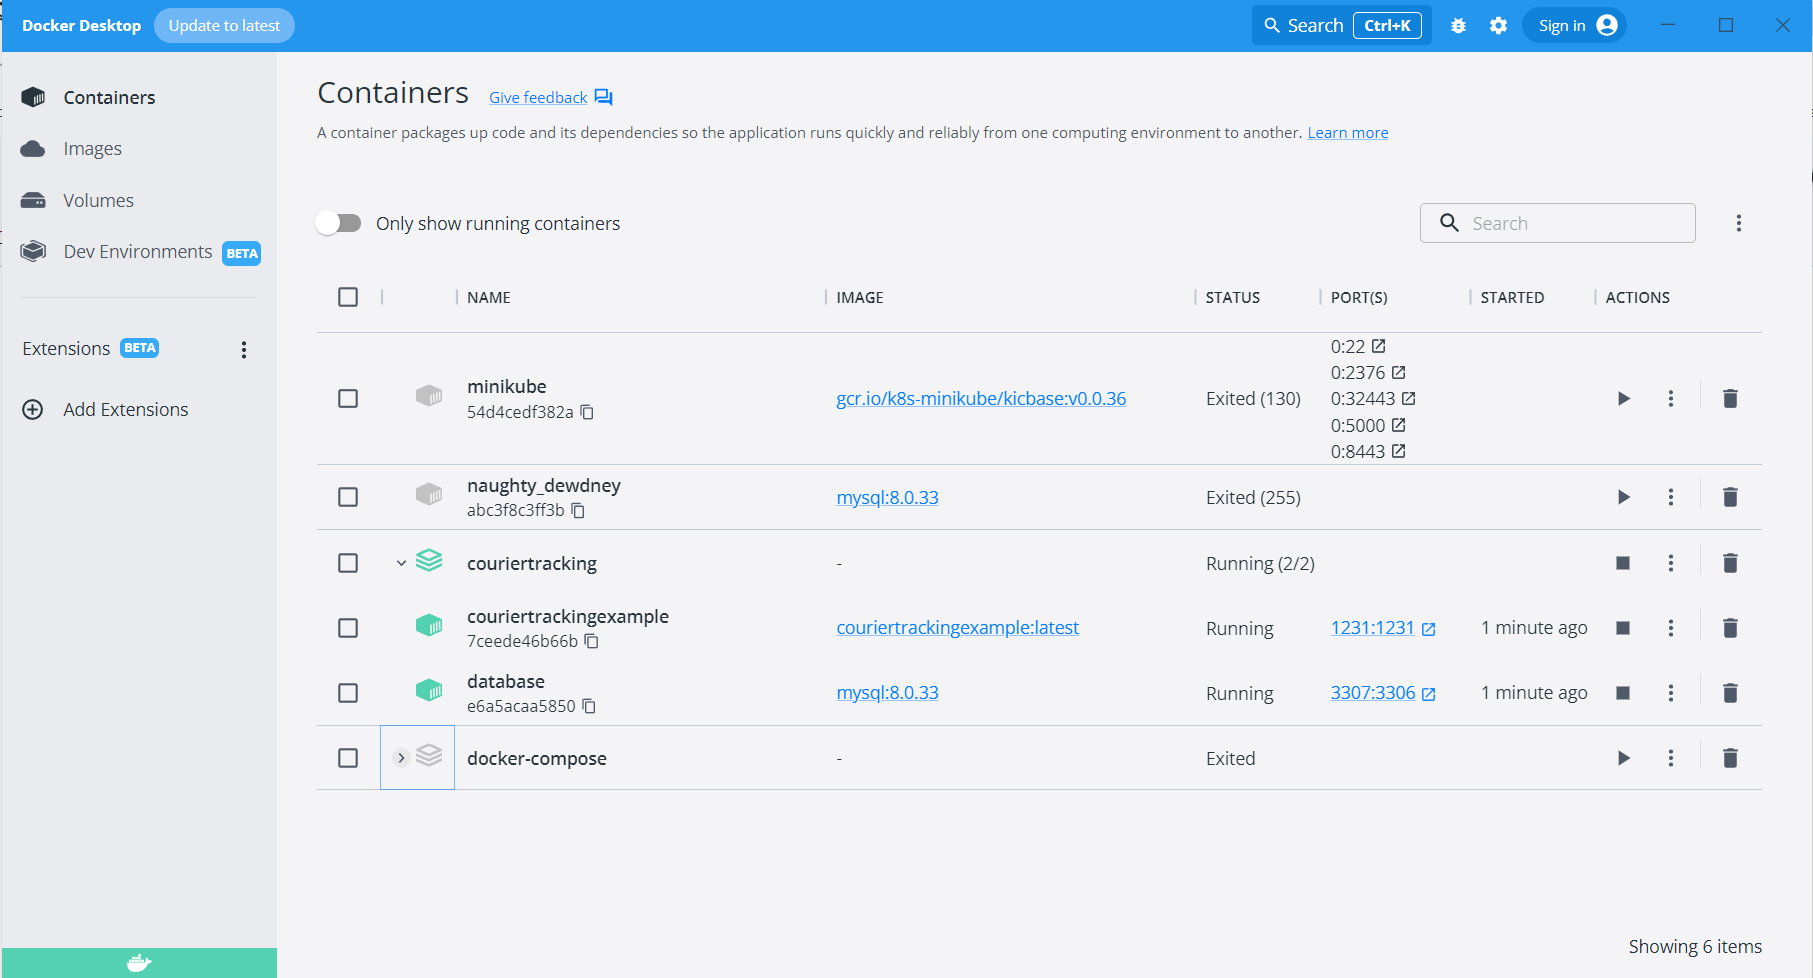1813x978 pixels.
Task: Open more actions for couriertracking stack
Action: pyautogui.click(x=1670, y=563)
